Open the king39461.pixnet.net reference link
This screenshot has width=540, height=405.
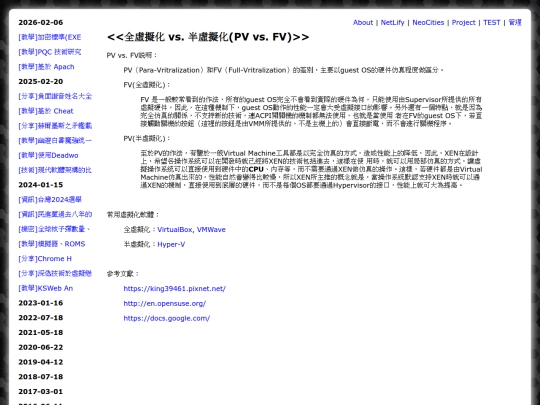[x=175, y=289]
